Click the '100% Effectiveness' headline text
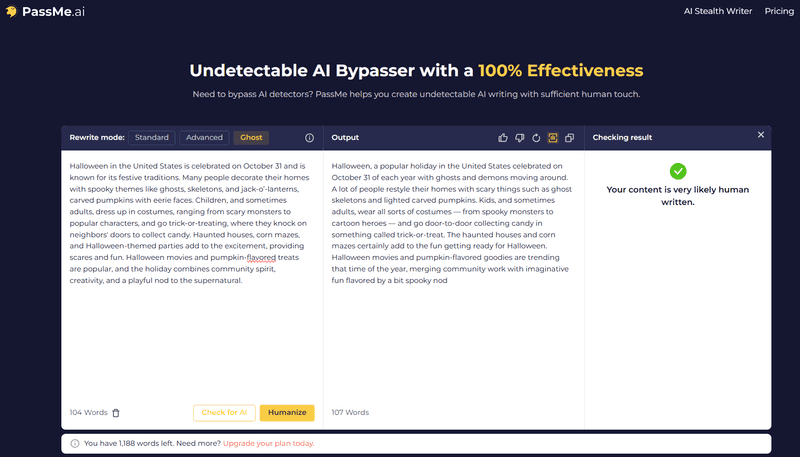Screen dimensions: 800x457 [560, 70]
